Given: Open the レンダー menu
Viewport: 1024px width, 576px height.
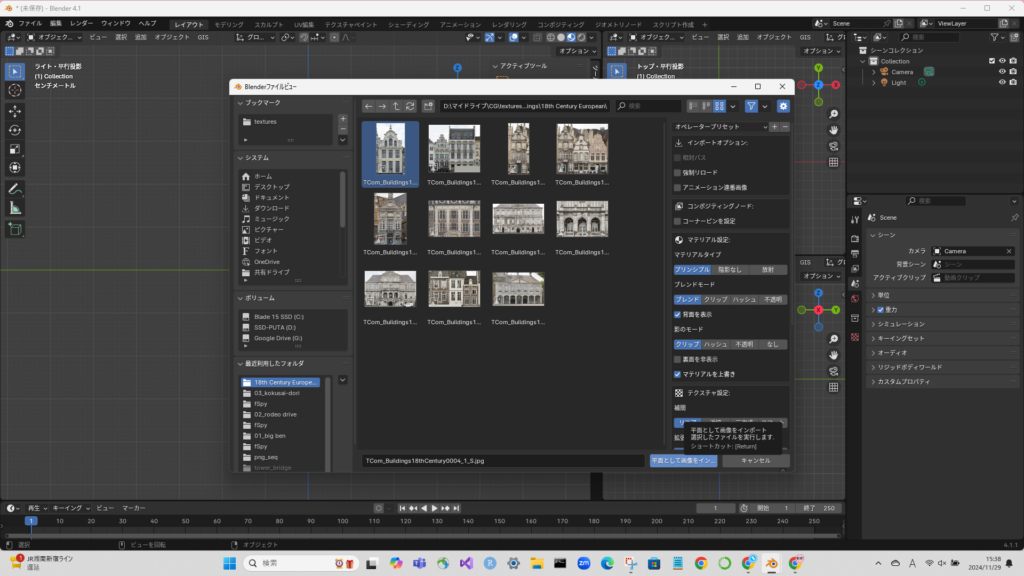Looking at the screenshot, I should click(x=82, y=23).
